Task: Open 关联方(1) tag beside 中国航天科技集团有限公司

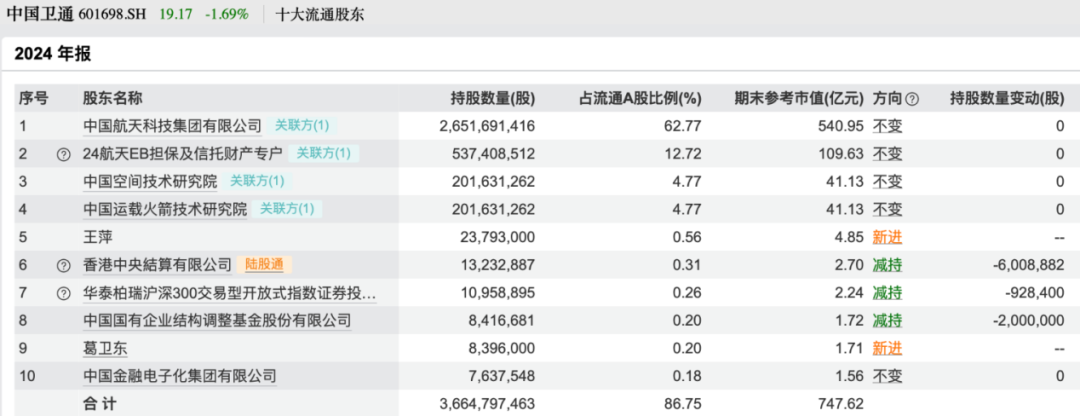Action: (x=302, y=126)
